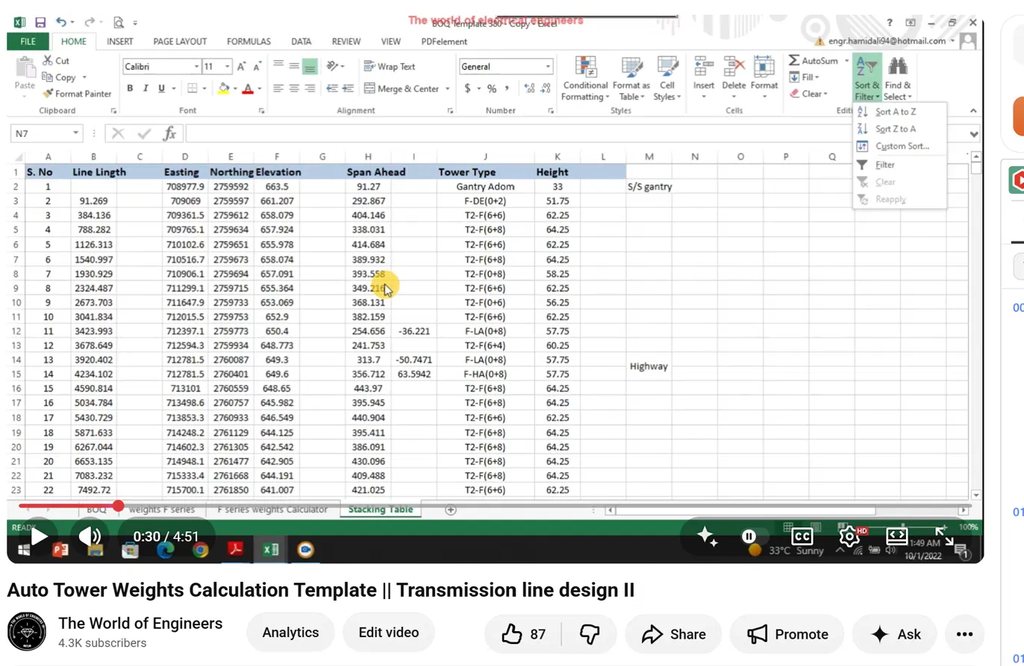Open video settings gear icon
The height and width of the screenshot is (666, 1024).
(850, 537)
